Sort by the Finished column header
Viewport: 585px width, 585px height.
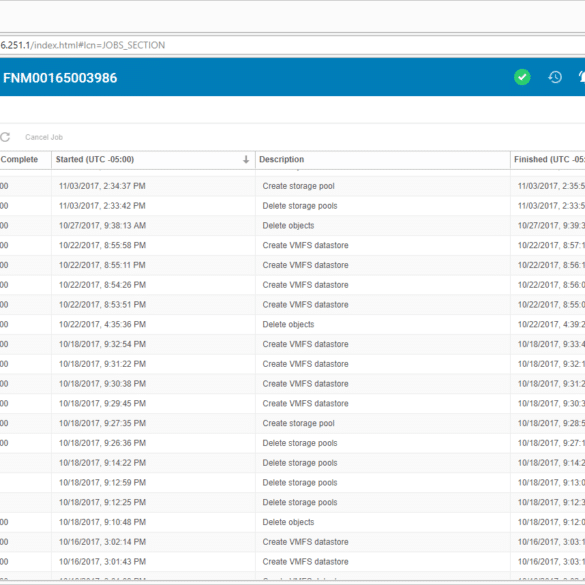coord(548,160)
